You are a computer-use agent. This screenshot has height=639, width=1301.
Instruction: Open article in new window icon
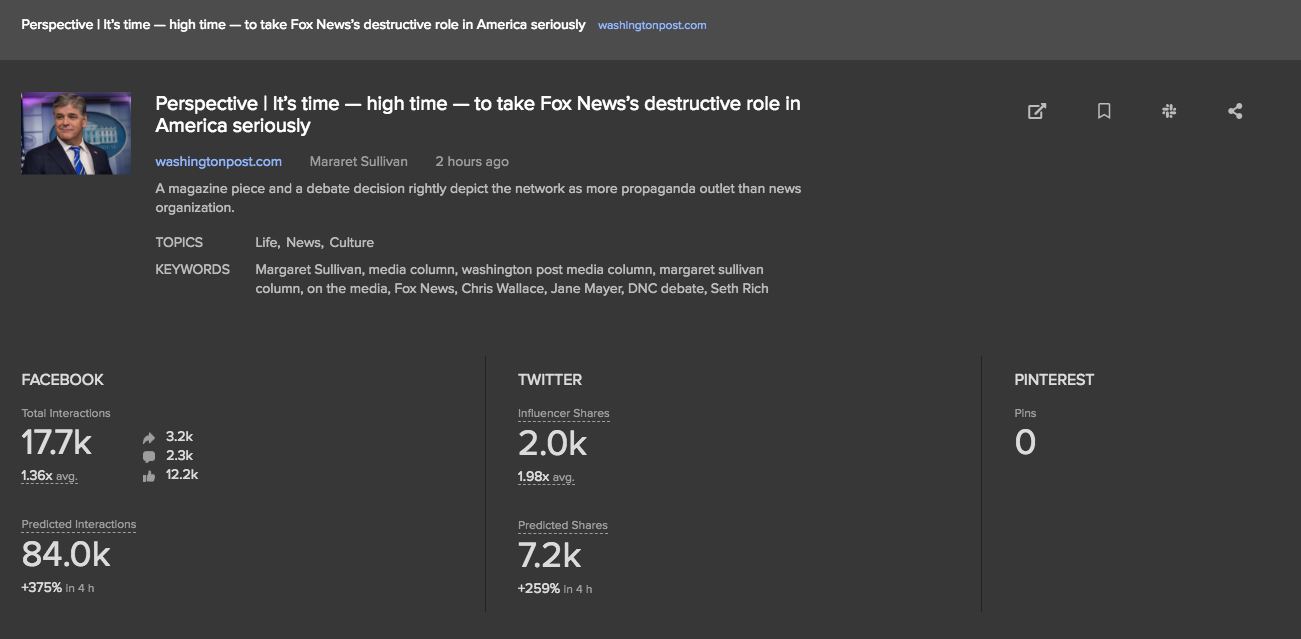pos(1037,112)
